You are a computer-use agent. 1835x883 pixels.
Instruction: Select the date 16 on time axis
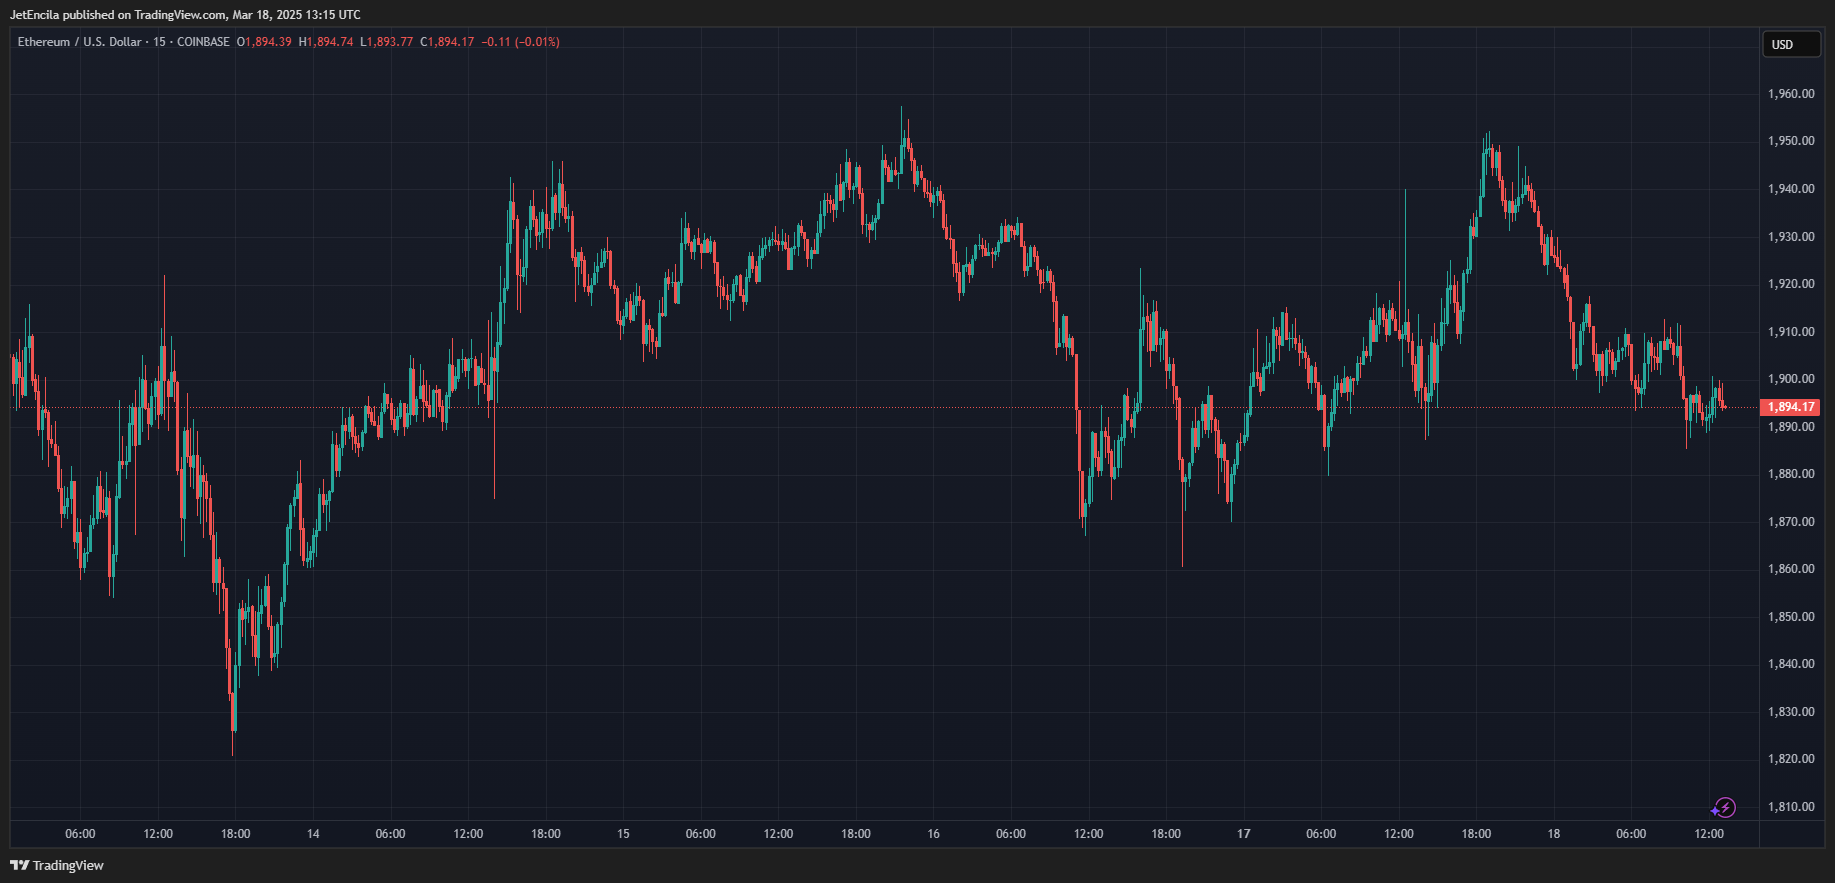pos(933,834)
